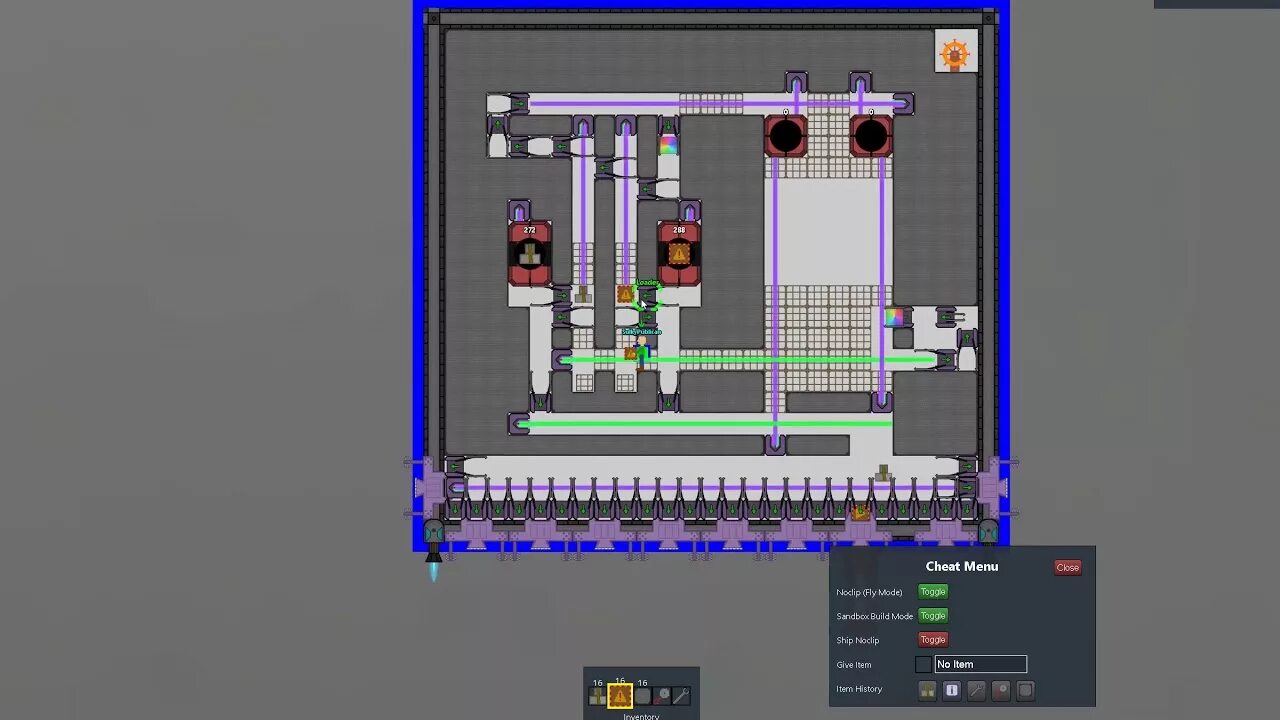The image size is (1280, 720).
Task: Click the rainbow item near upper conveyor
Action: coord(668,146)
